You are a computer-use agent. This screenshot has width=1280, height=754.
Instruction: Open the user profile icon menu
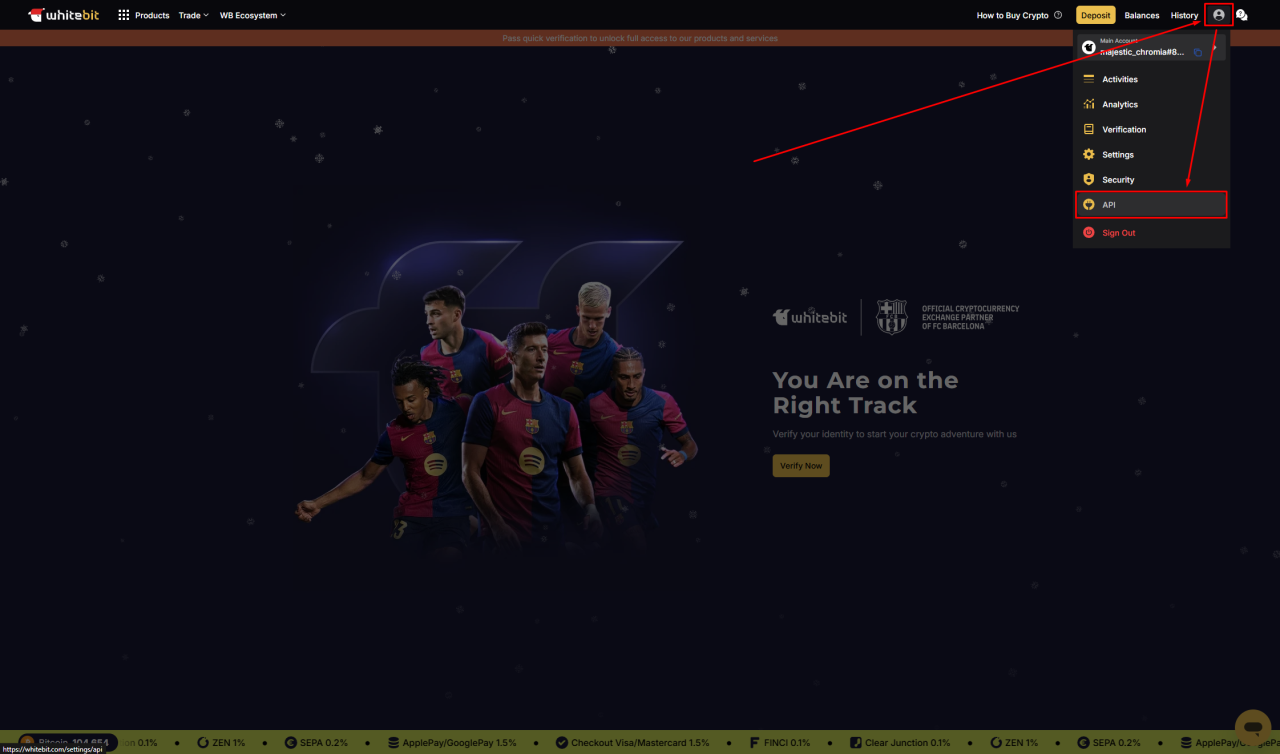[x=1218, y=15]
